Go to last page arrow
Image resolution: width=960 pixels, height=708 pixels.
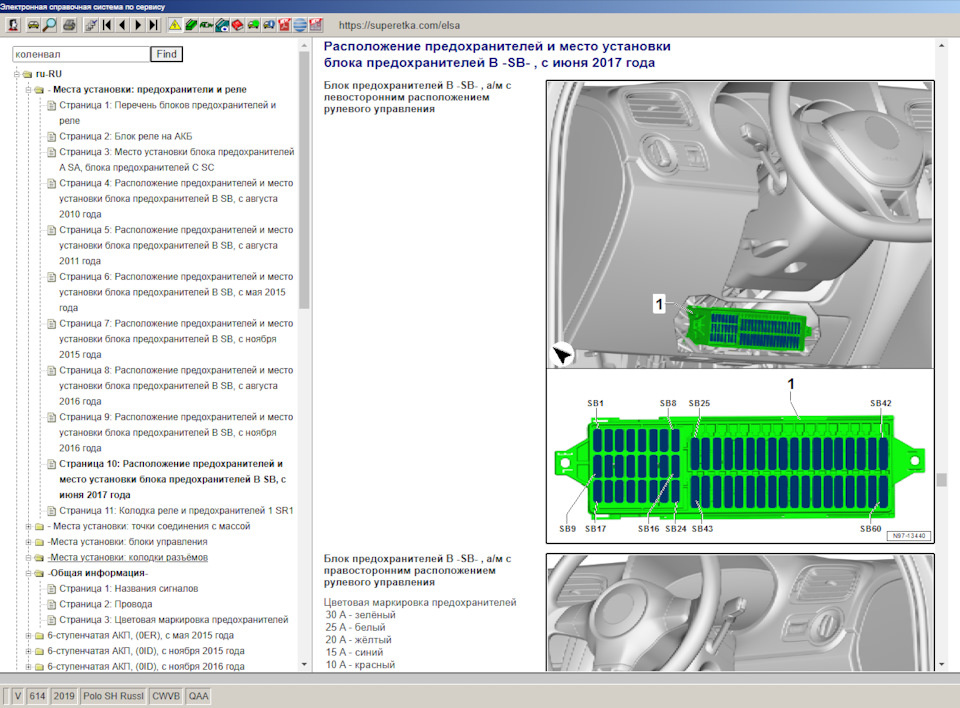(154, 25)
